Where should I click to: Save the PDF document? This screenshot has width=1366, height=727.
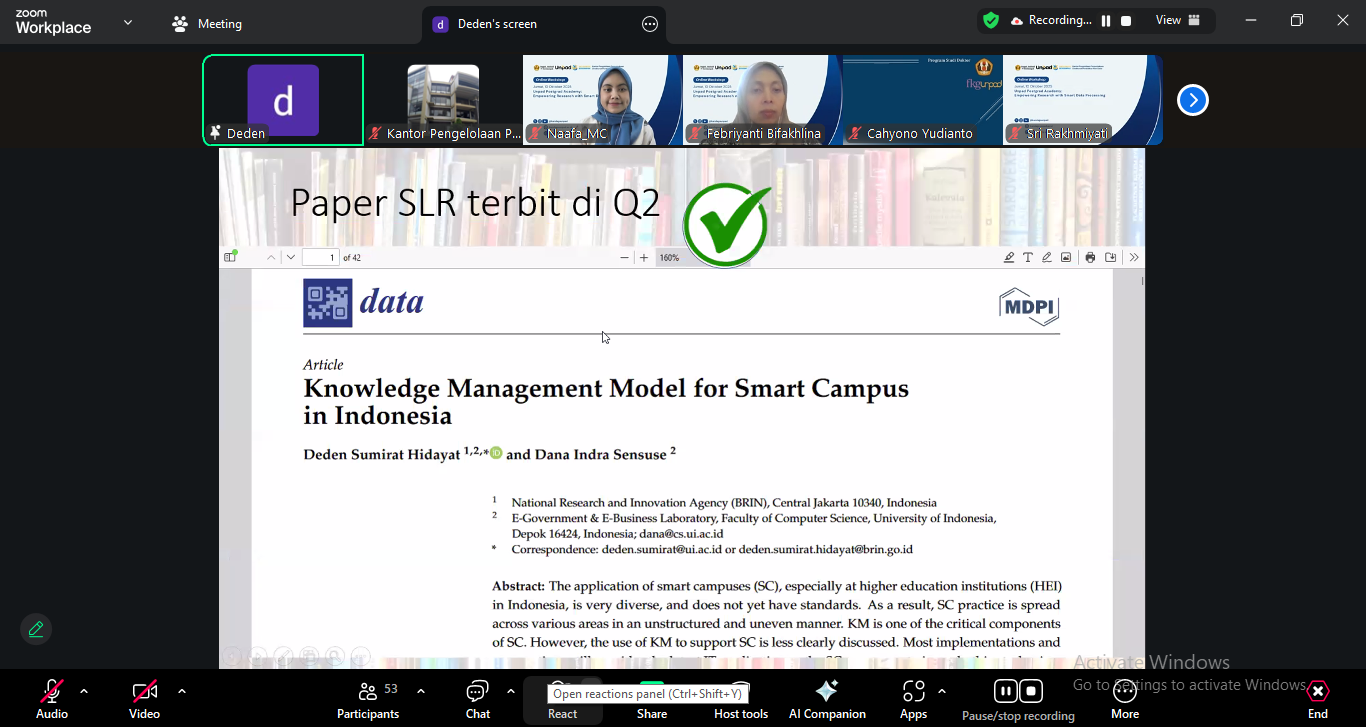point(1111,257)
